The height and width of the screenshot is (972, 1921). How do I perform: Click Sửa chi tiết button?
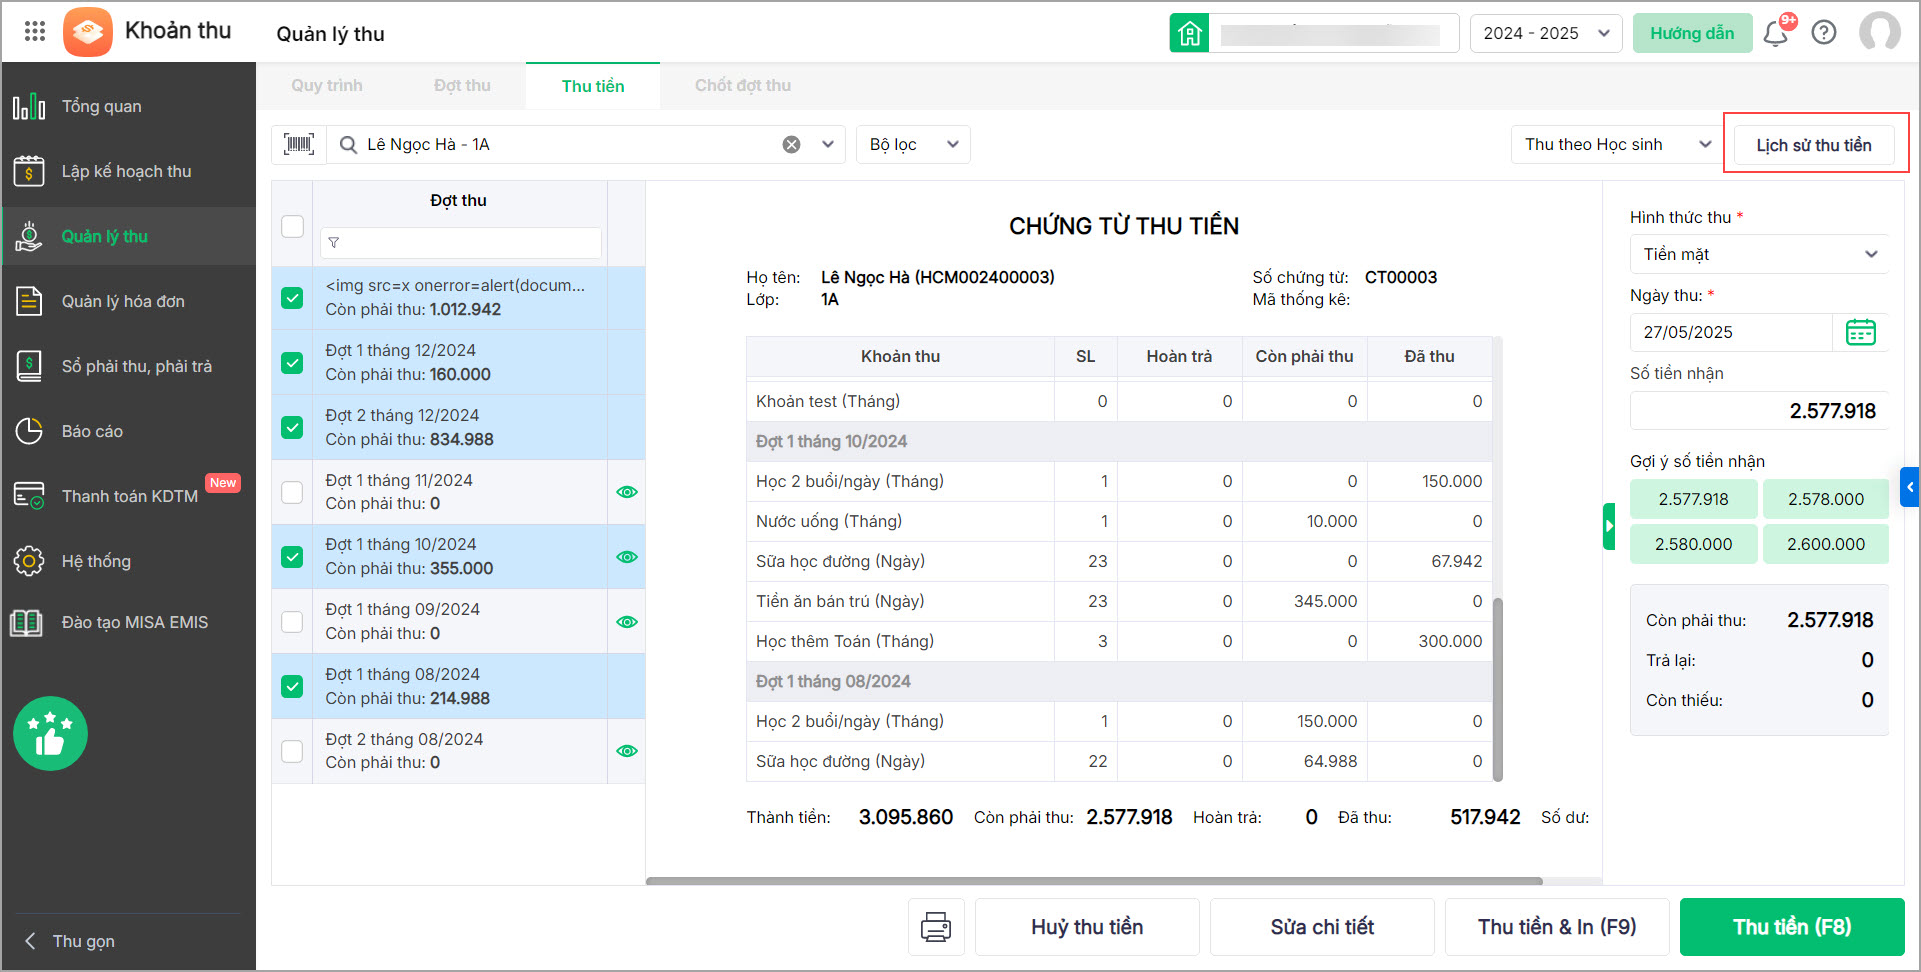(x=1322, y=927)
